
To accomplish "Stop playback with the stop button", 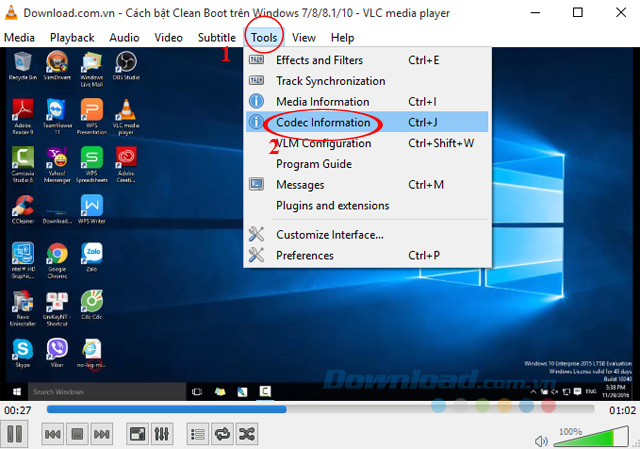I will 77,434.
